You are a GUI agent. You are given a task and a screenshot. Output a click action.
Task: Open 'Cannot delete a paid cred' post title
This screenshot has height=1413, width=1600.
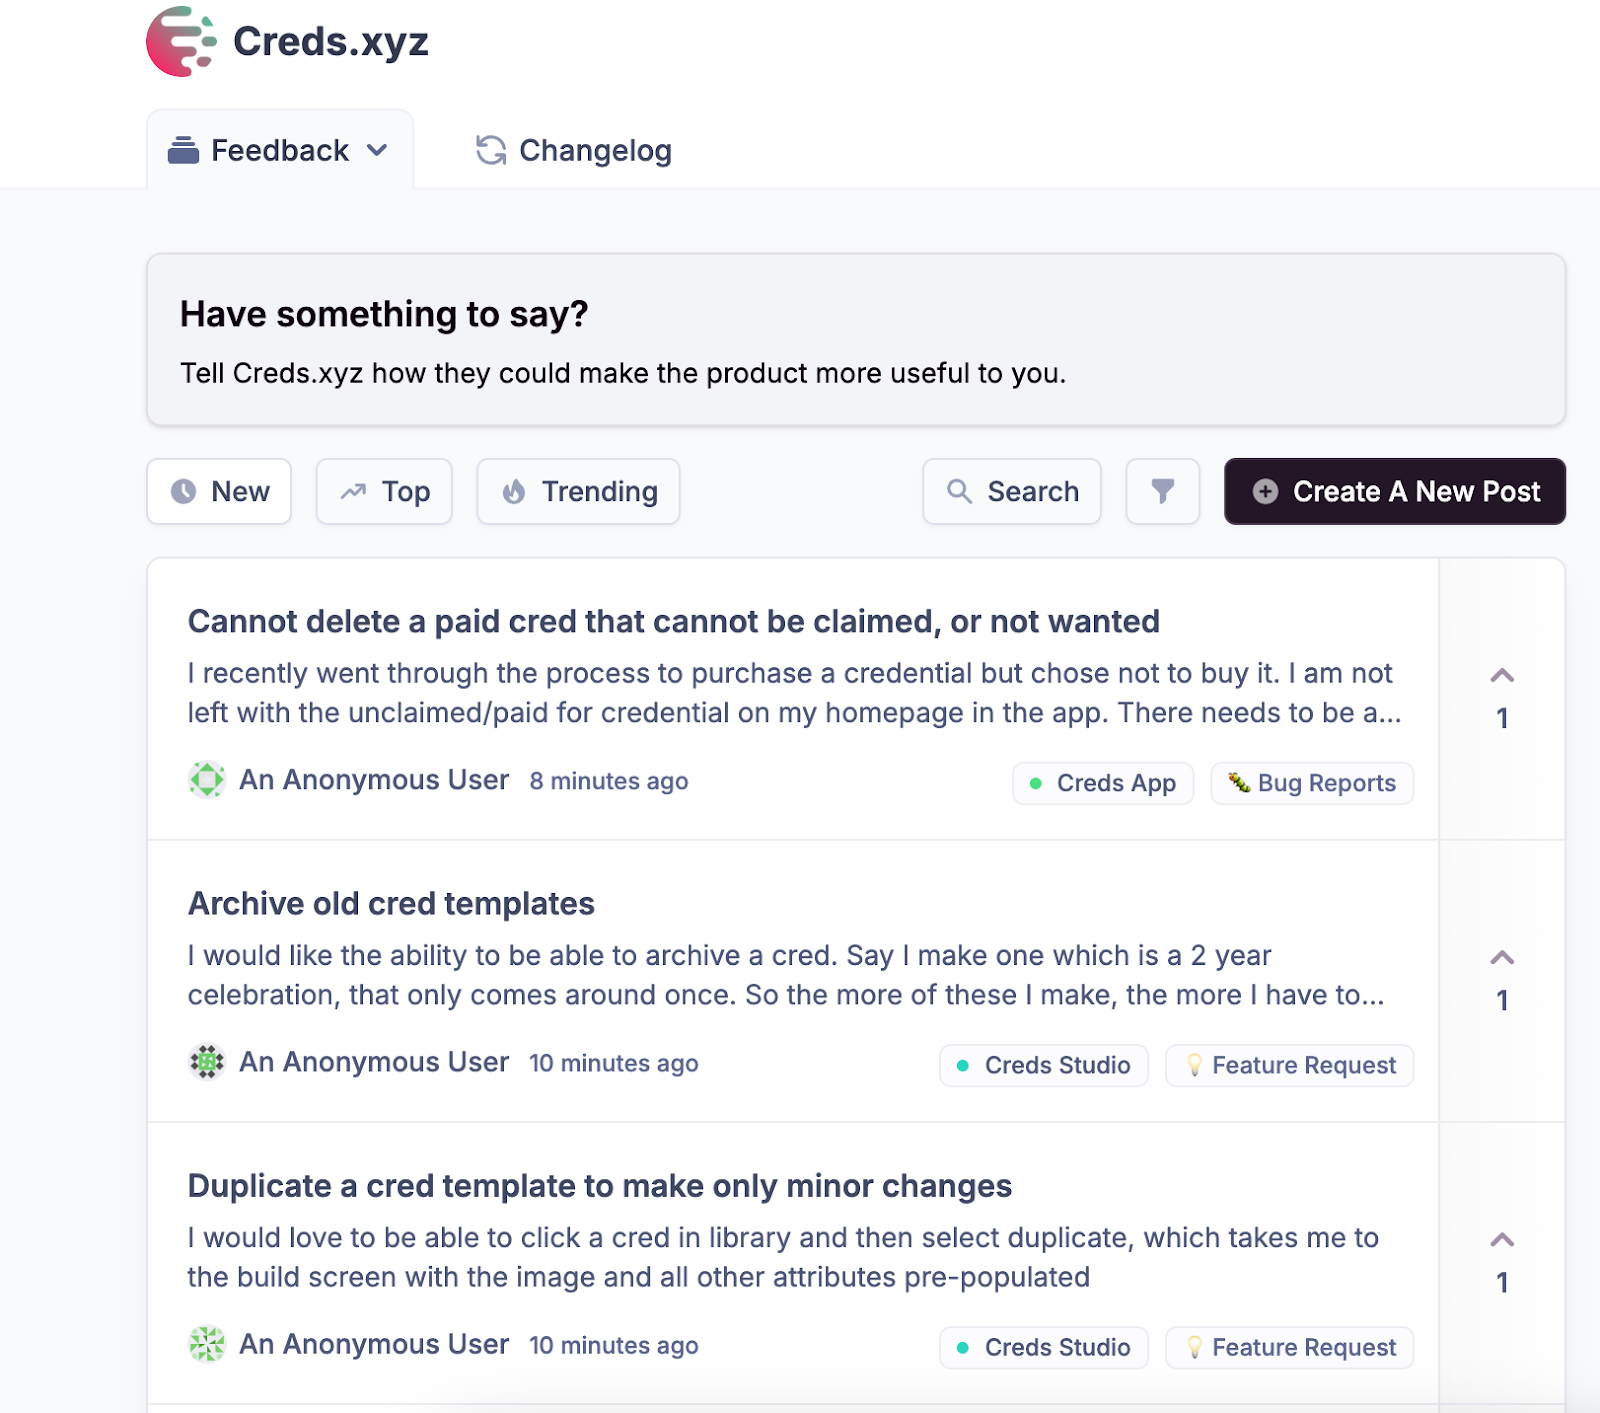[x=673, y=622]
